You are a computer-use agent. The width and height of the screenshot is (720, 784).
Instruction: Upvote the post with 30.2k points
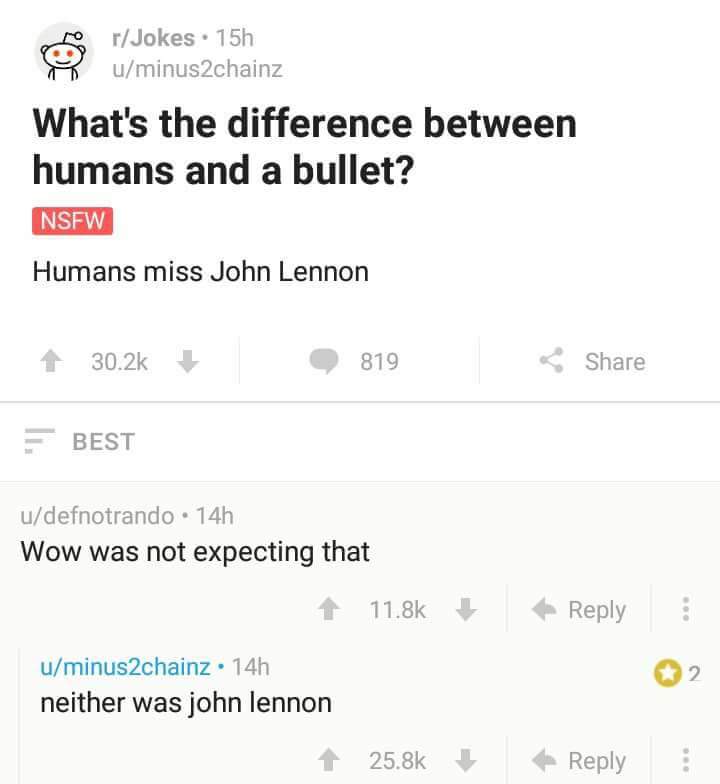pyautogui.click(x=51, y=361)
